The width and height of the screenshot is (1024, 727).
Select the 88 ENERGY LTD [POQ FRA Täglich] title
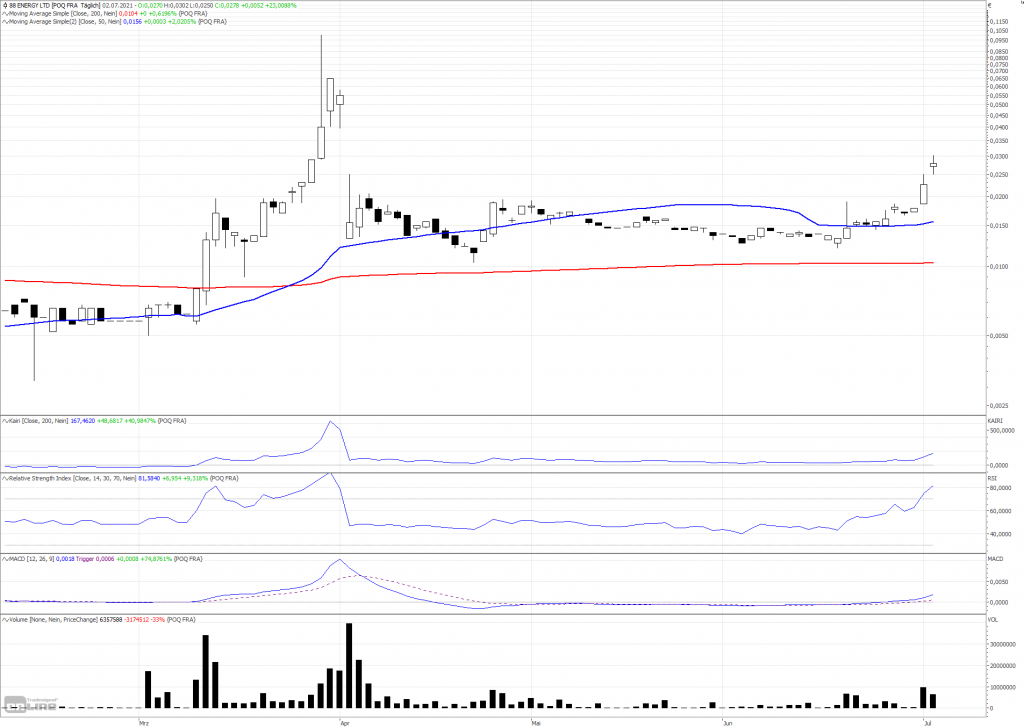coord(55,5)
